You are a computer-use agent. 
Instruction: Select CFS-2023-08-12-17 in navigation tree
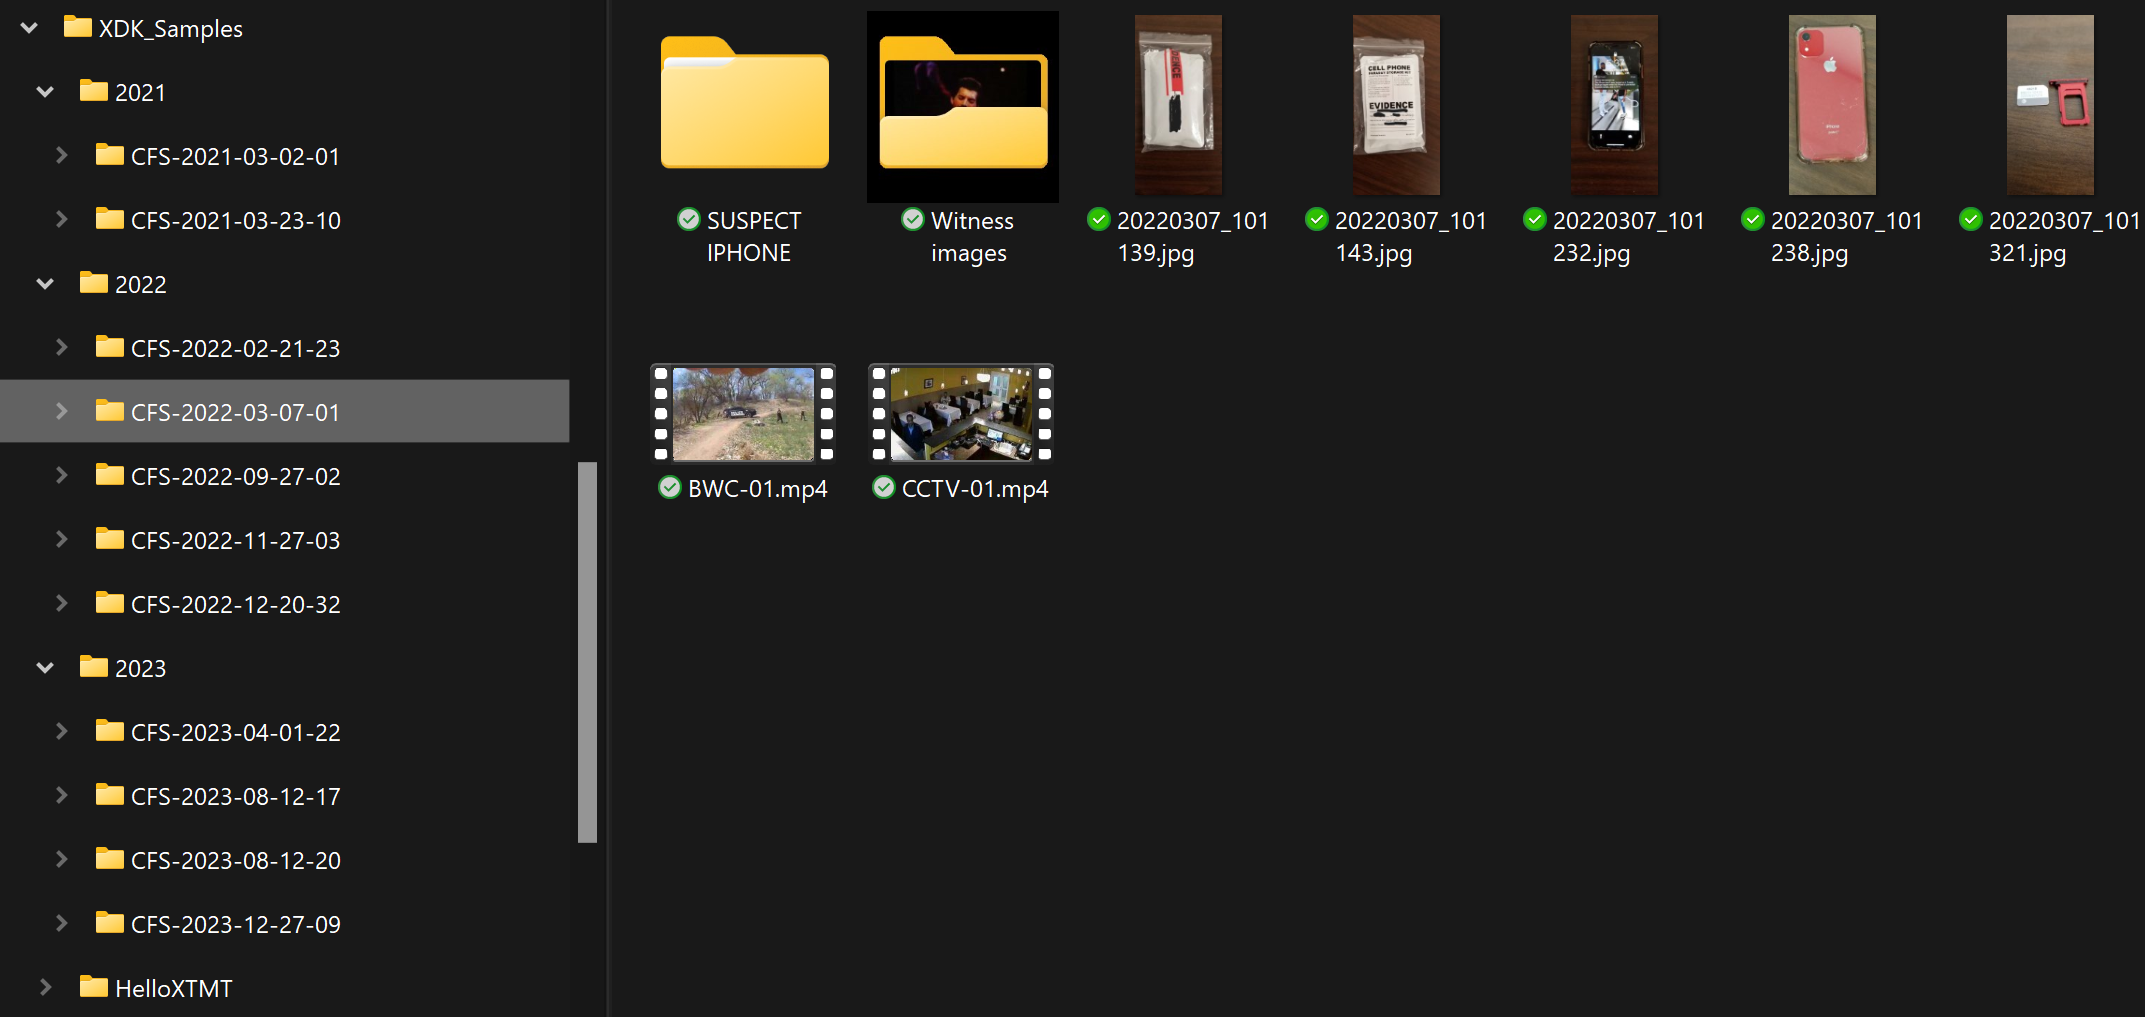click(235, 796)
